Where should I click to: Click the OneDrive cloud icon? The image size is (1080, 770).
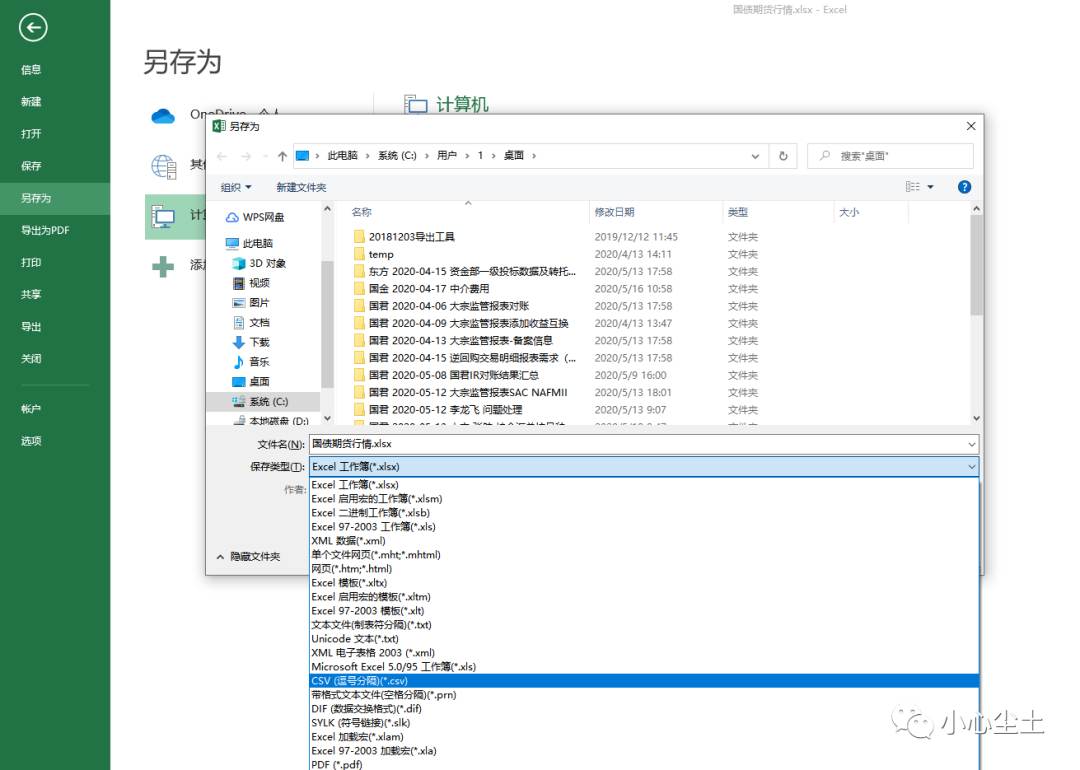(x=163, y=116)
